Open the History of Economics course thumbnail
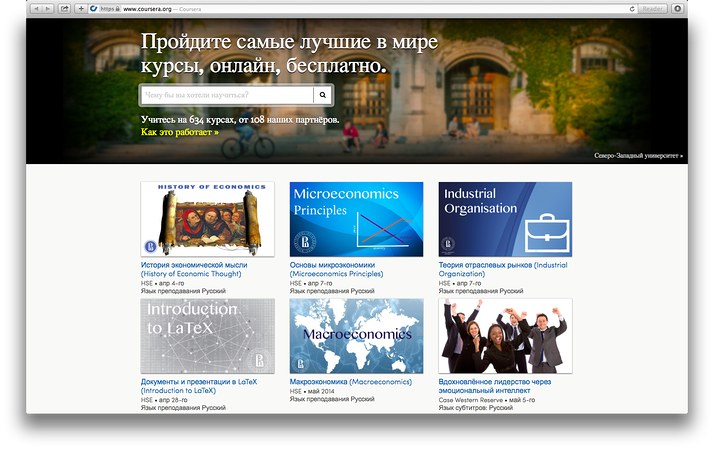This screenshot has height=450, width=714. tap(208, 219)
